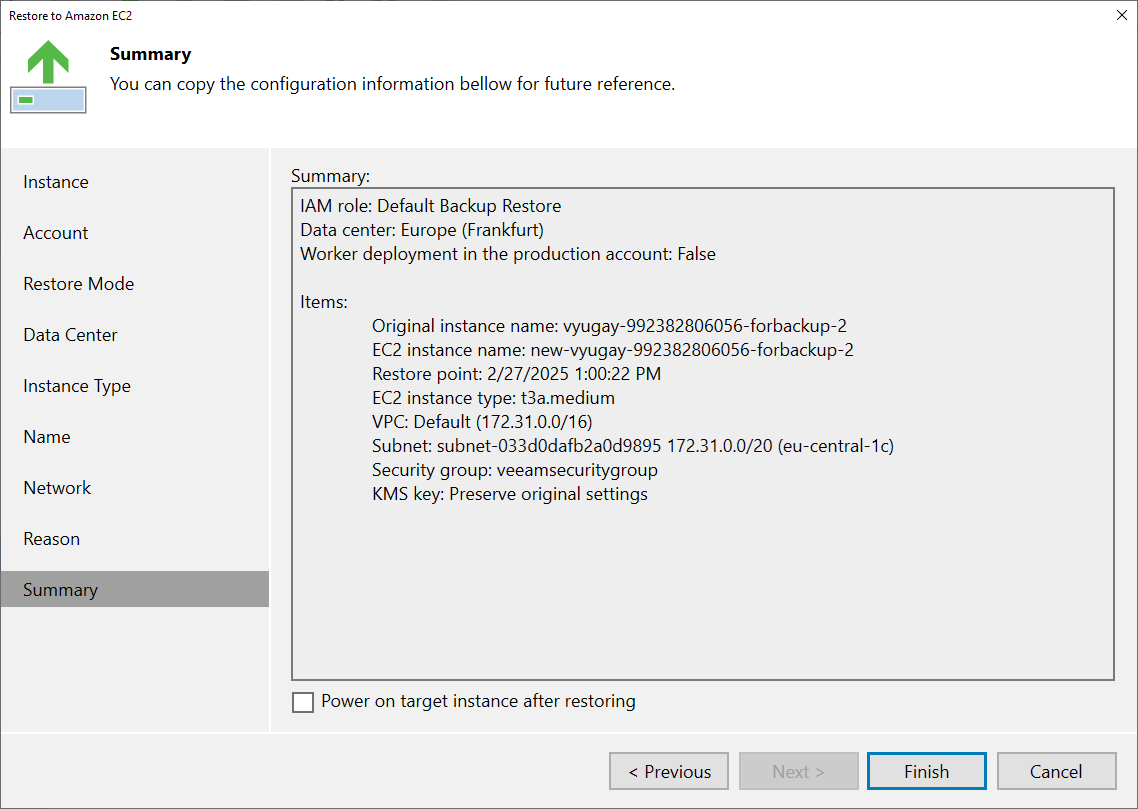Click the Restore to Amazon EC2 title text
1138x809 pixels.
(x=70, y=15)
